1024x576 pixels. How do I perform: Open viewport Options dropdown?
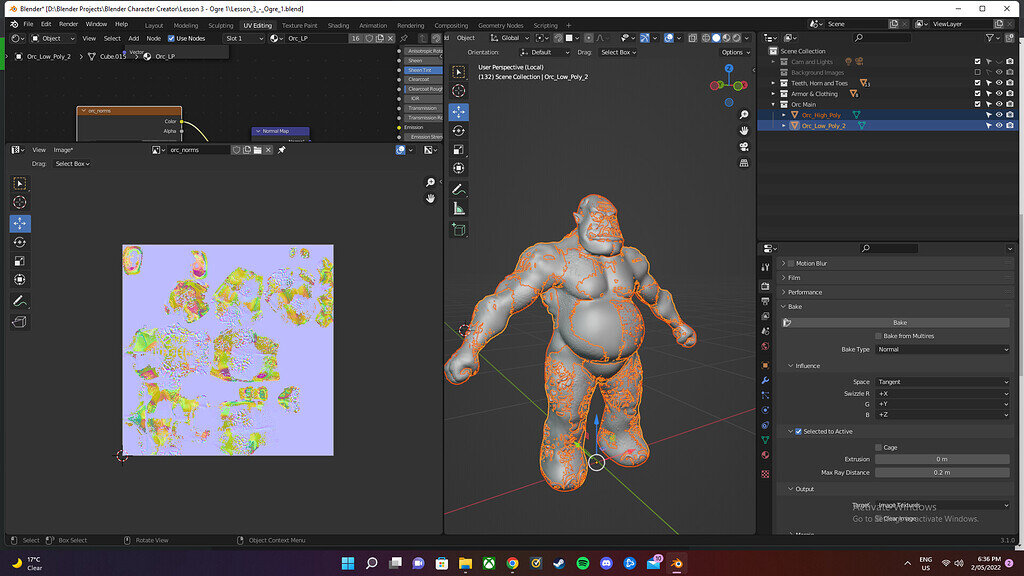point(735,52)
